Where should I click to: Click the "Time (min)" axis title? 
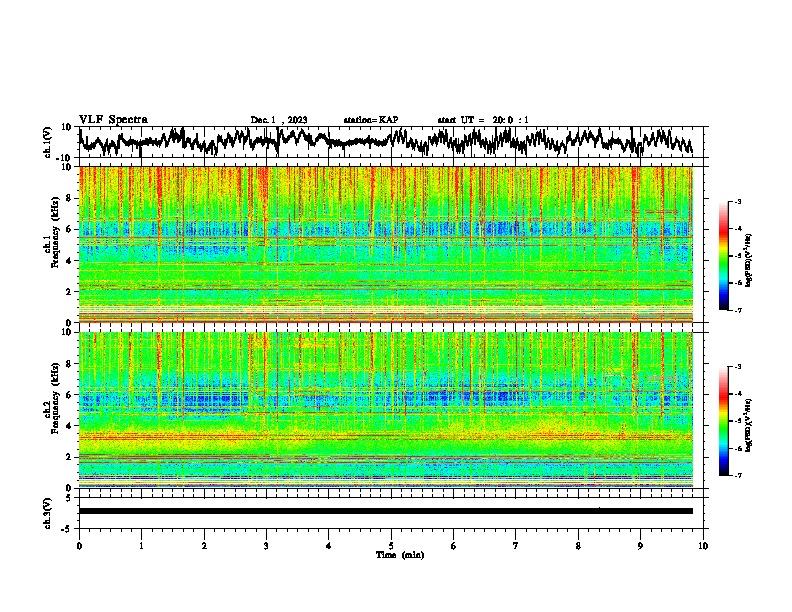pyautogui.click(x=400, y=555)
